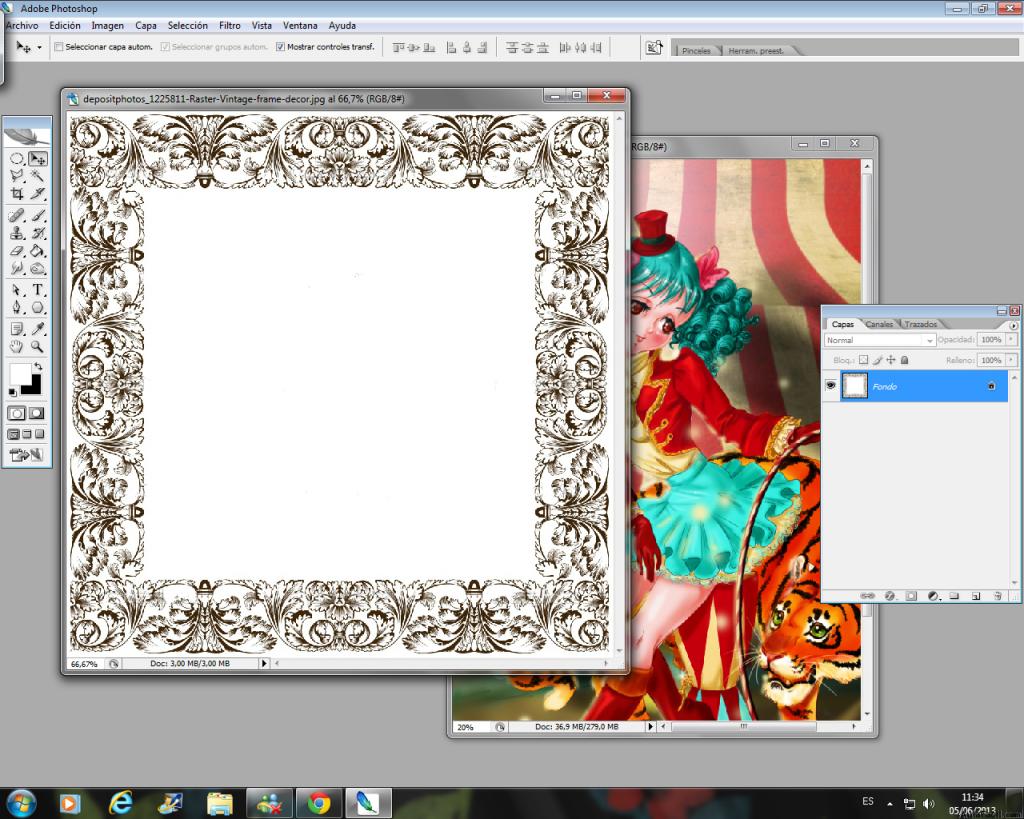The width and height of the screenshot is (1024, 819).
Task: Click the feather logo atop the toolbox
Action: (27, 135)
